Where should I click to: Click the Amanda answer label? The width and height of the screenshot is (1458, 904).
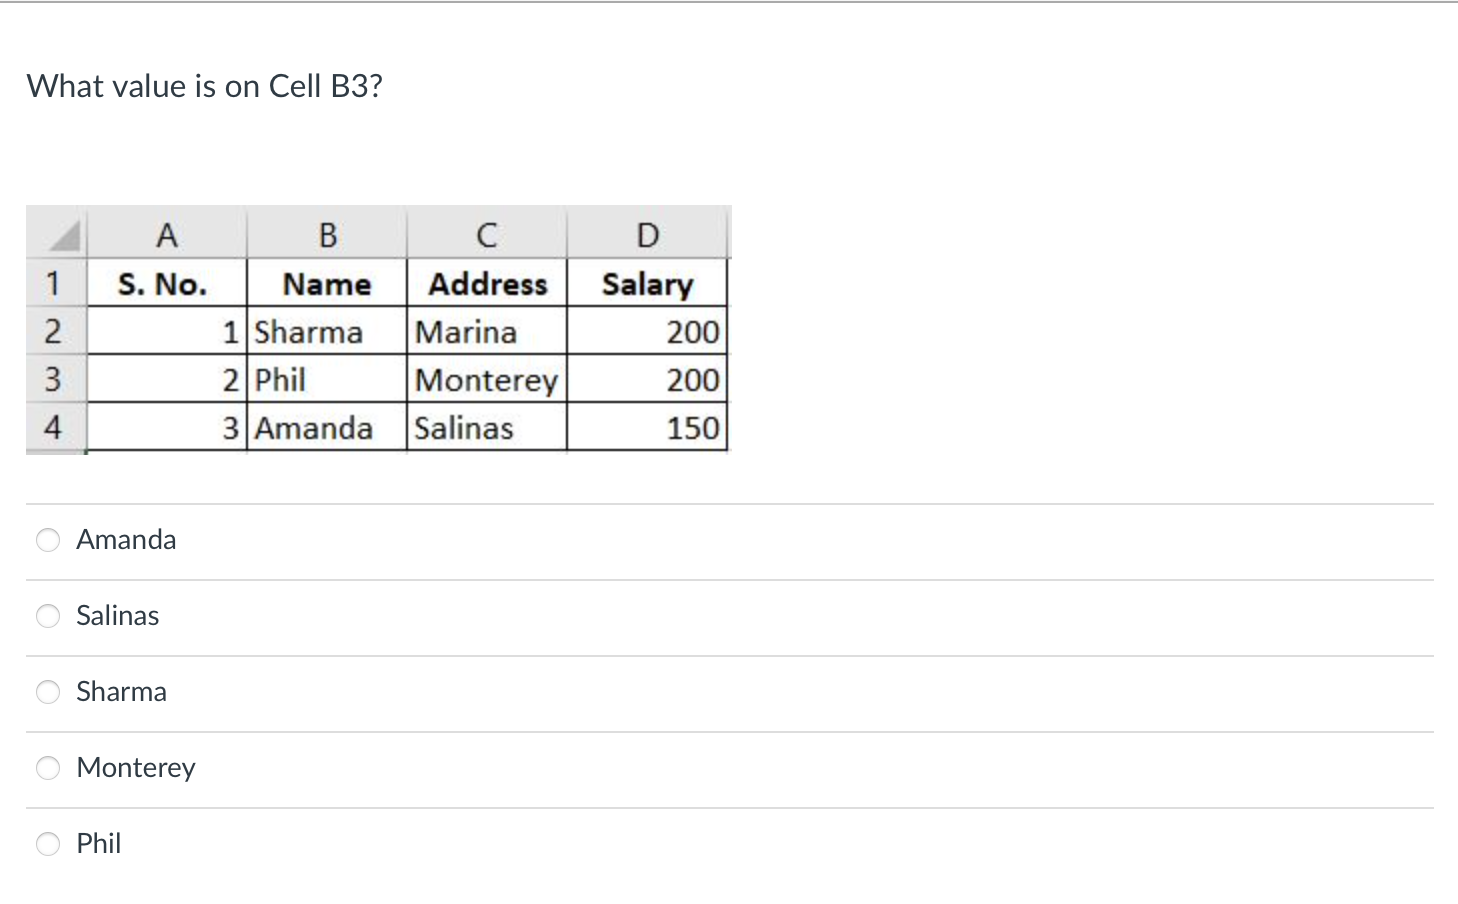[x=127, y=539]
